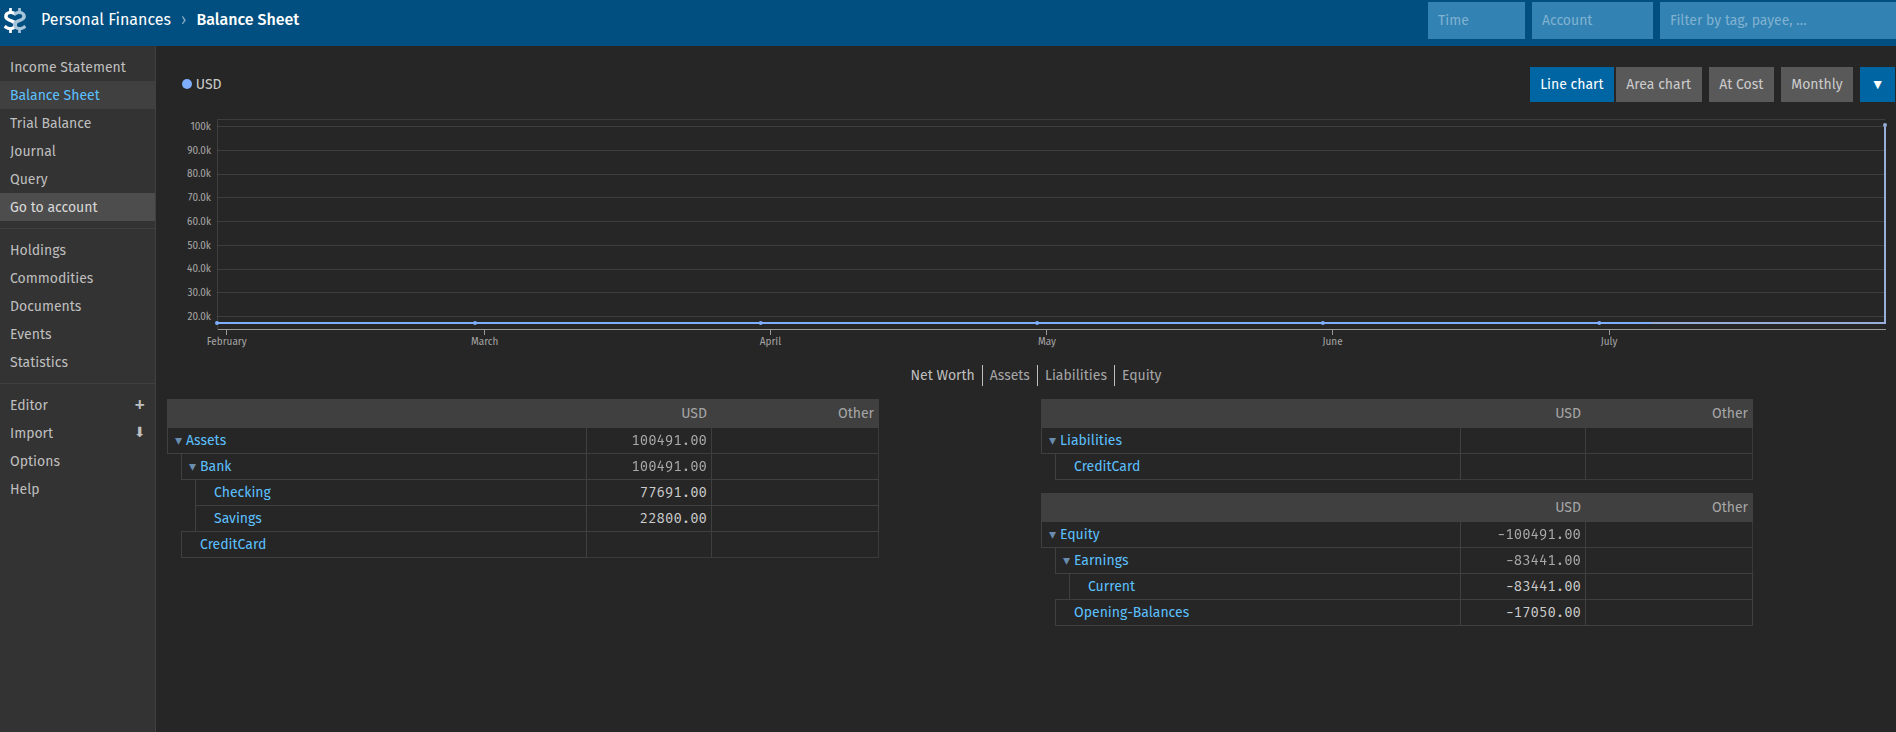Open the Query page
Screen dimensions: 1896x732
click(77, 179)
